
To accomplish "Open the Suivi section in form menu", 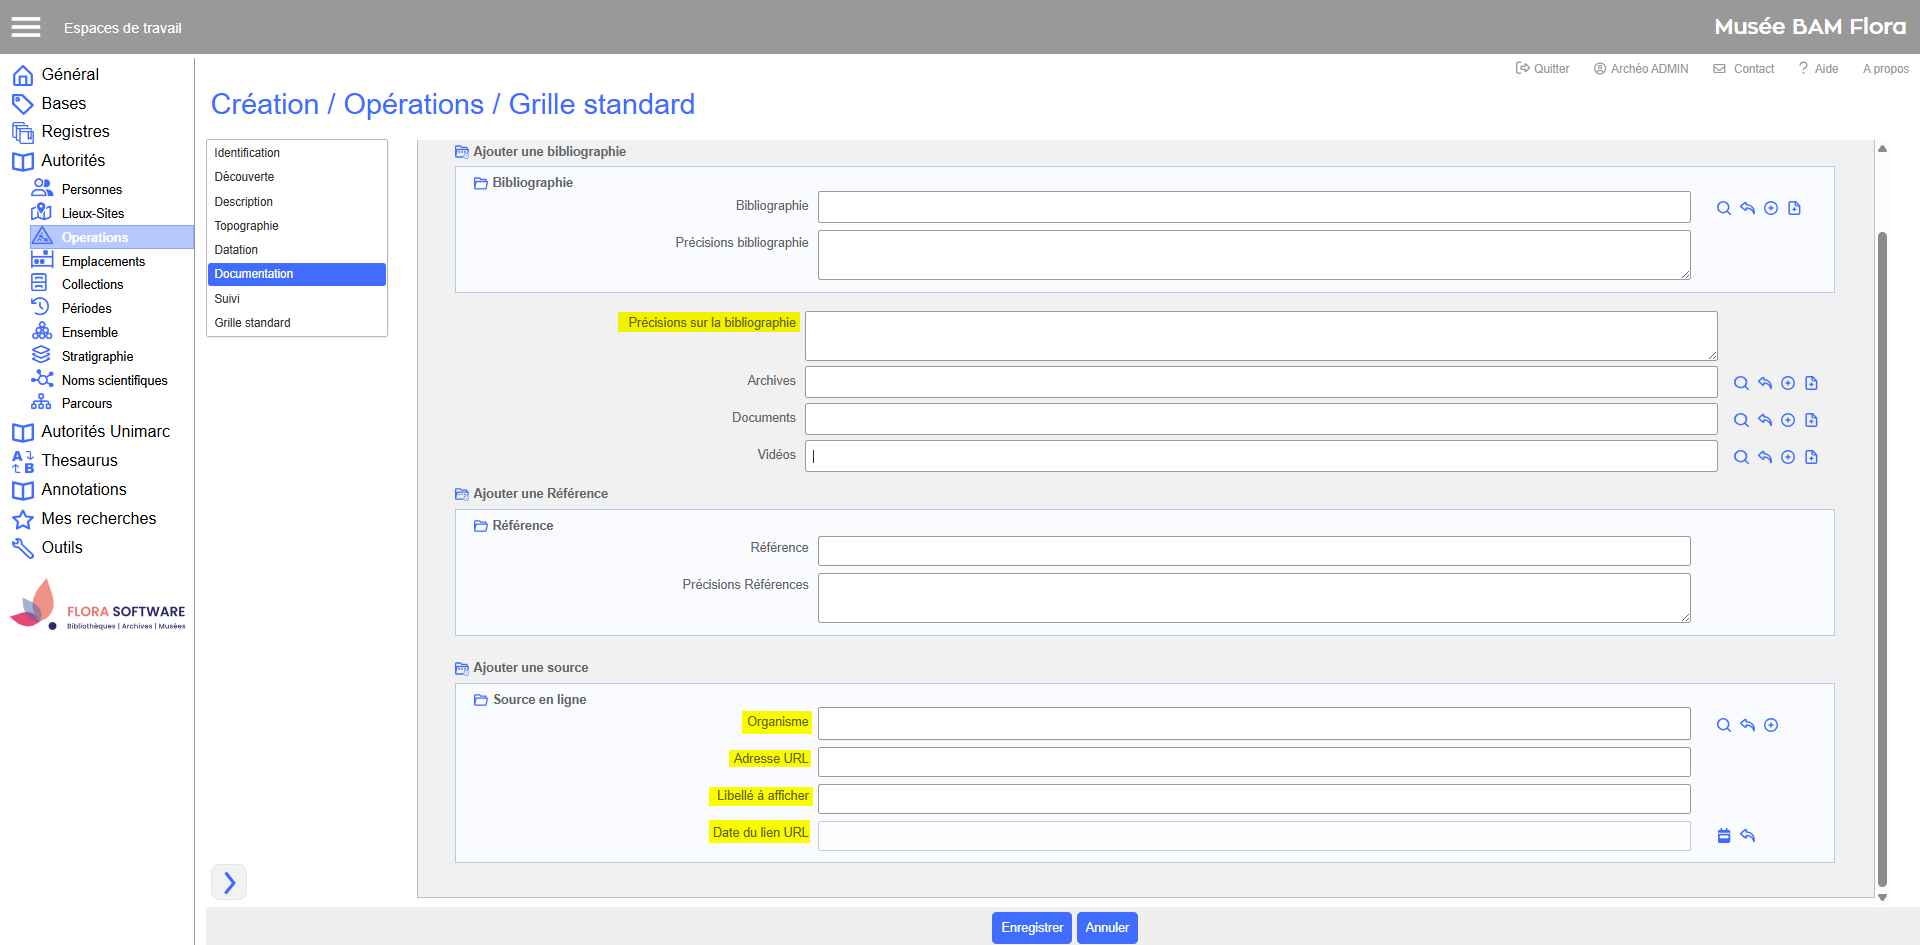I will coord(227,299).
